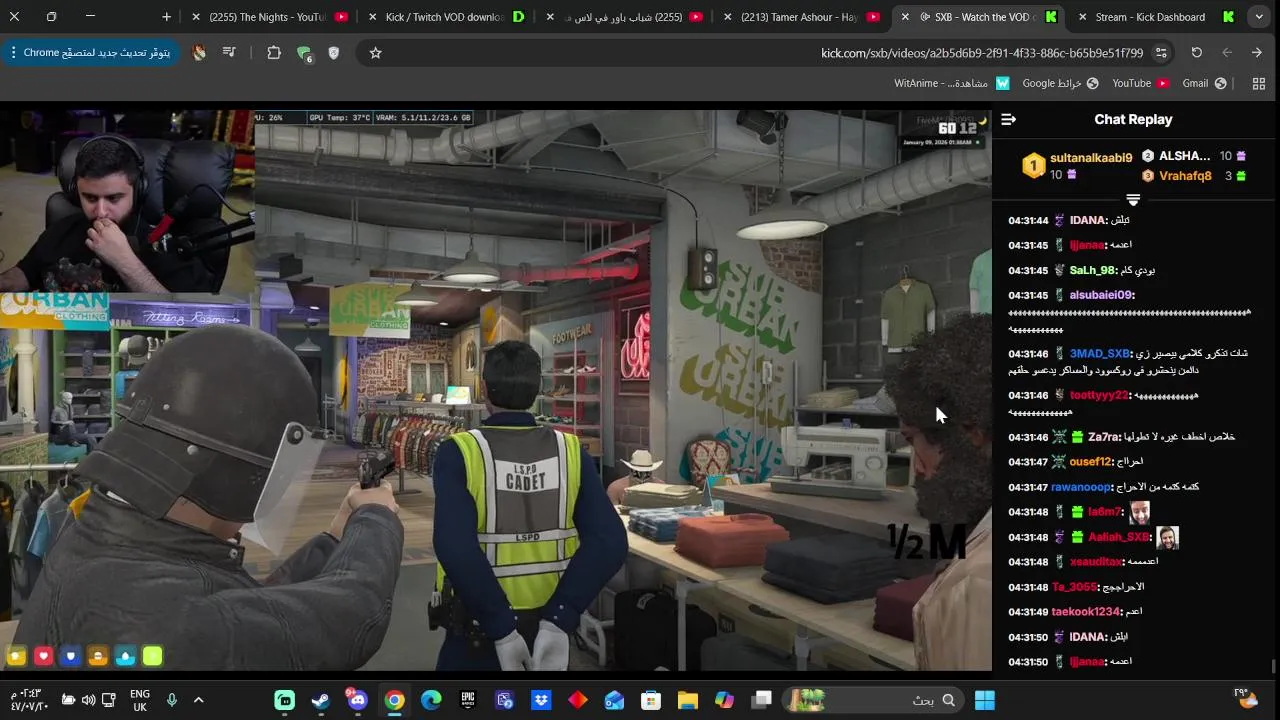Open Steam from taskbar
Image resolution: width=1280 pixels, height=720 pixels.
tap(321, 700)
